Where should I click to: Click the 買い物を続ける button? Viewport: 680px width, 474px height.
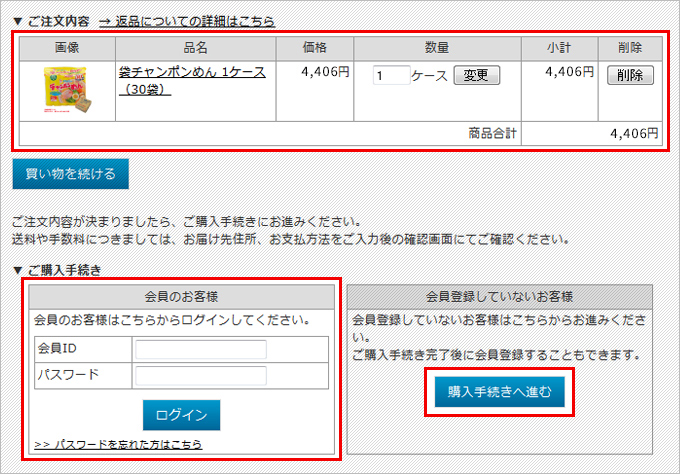70,172
